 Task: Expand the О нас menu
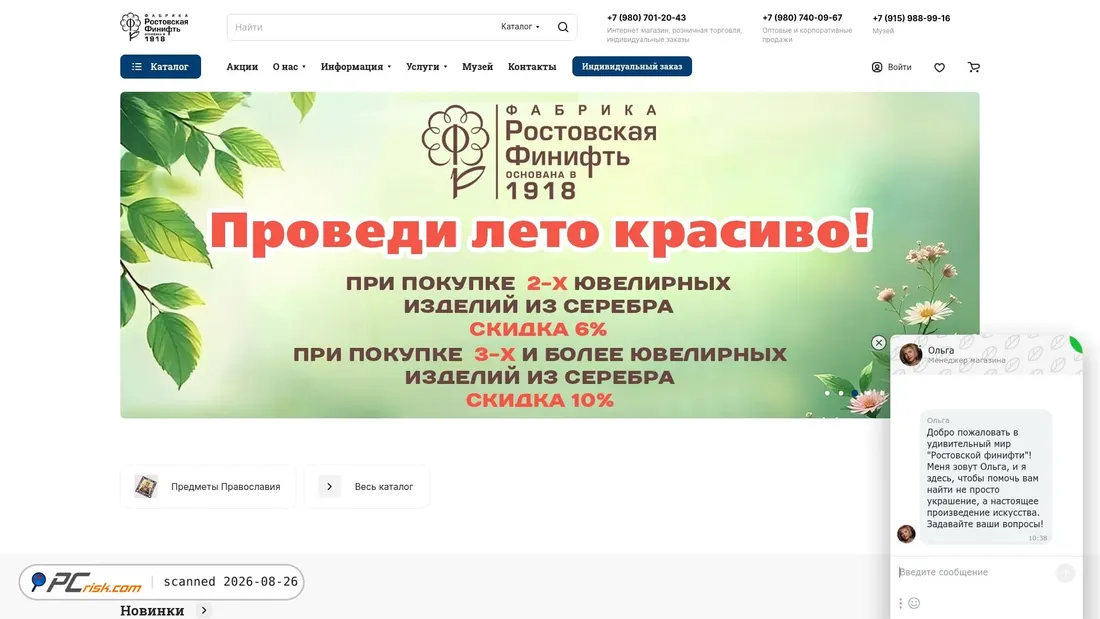(289, 67)
